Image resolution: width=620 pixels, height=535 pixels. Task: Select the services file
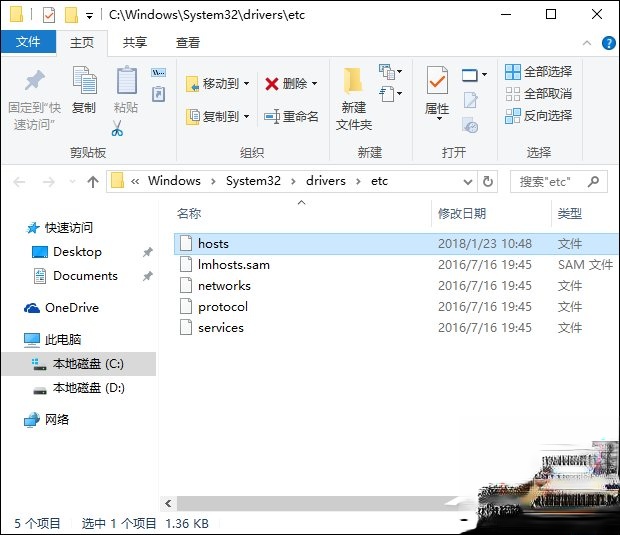(x=396, y=327)
